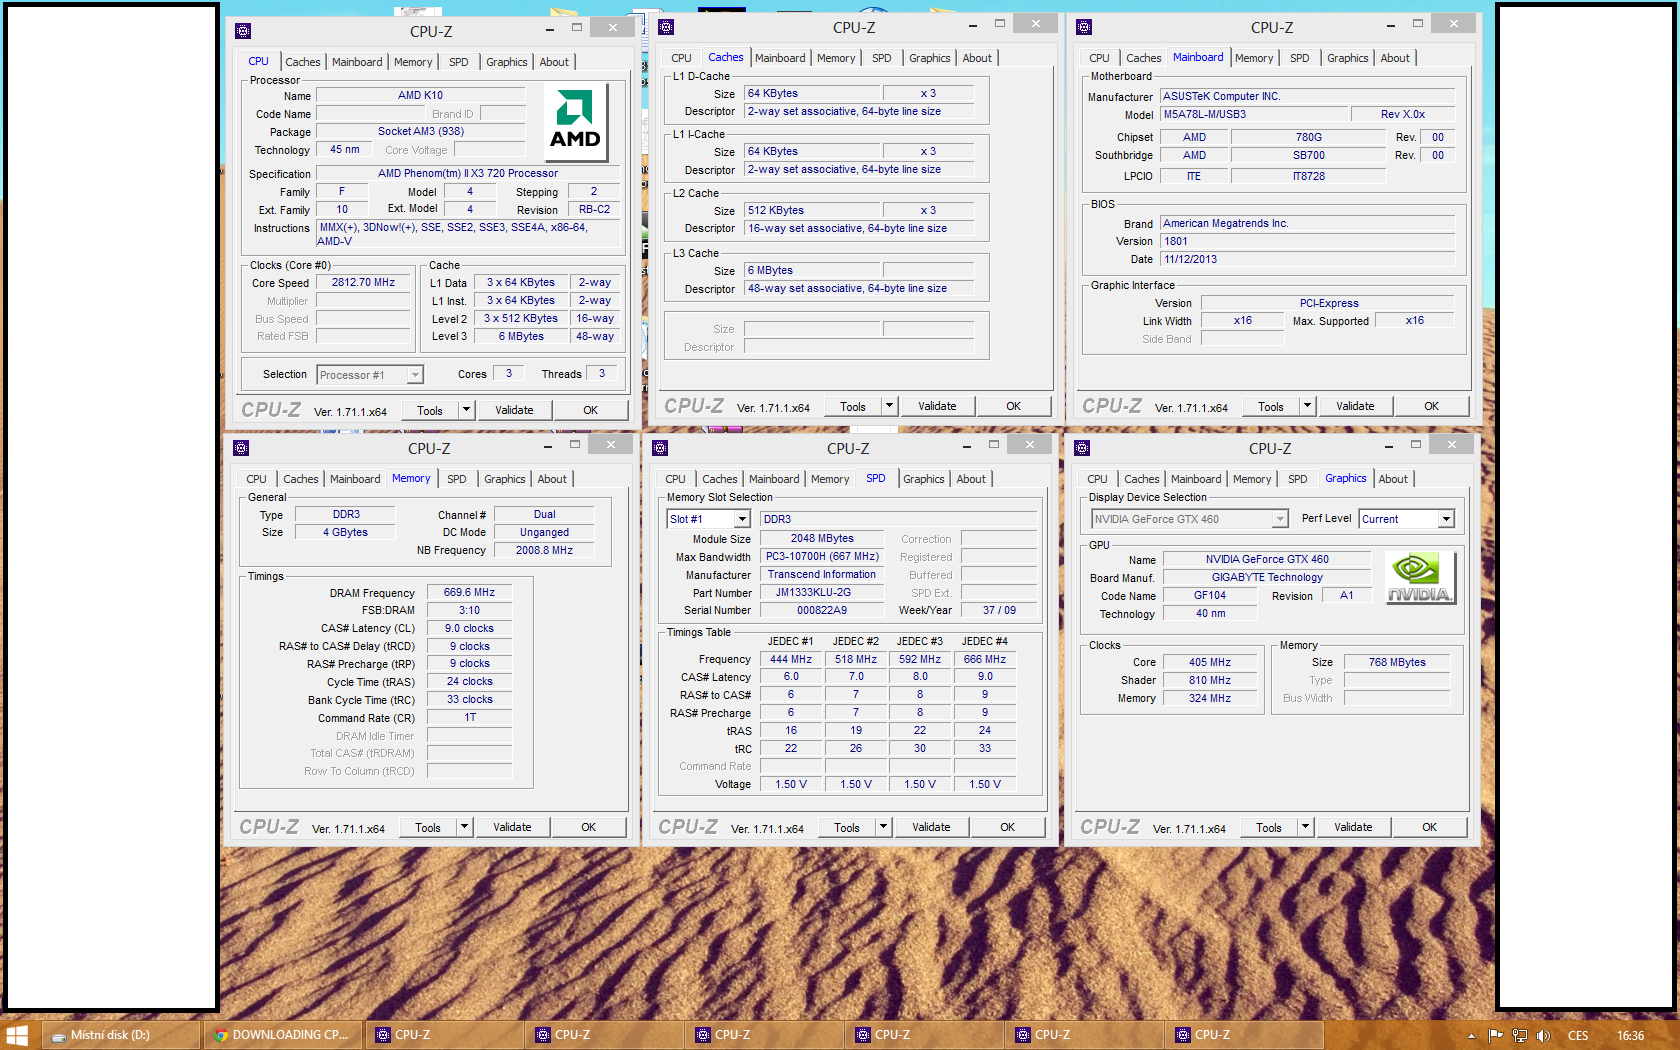Screen dimensions: 1680x1050
Task: Click CPU-Z title icon of SPD window
Action: coord(660,448)
